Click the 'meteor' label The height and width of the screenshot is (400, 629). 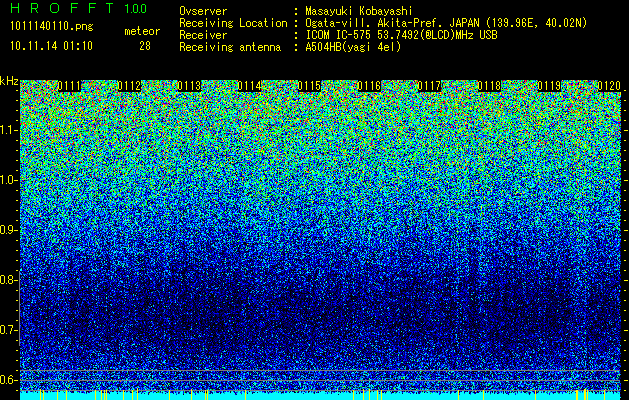[x=142, y=31]
